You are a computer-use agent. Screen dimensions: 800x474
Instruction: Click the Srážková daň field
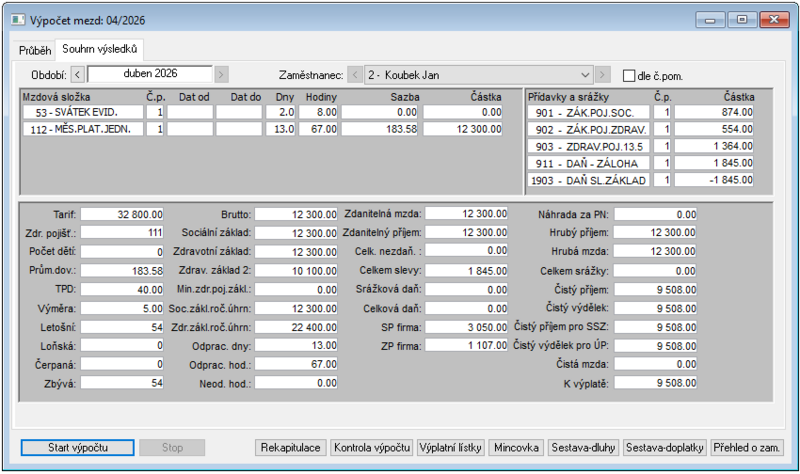click(x=467, y=289)
